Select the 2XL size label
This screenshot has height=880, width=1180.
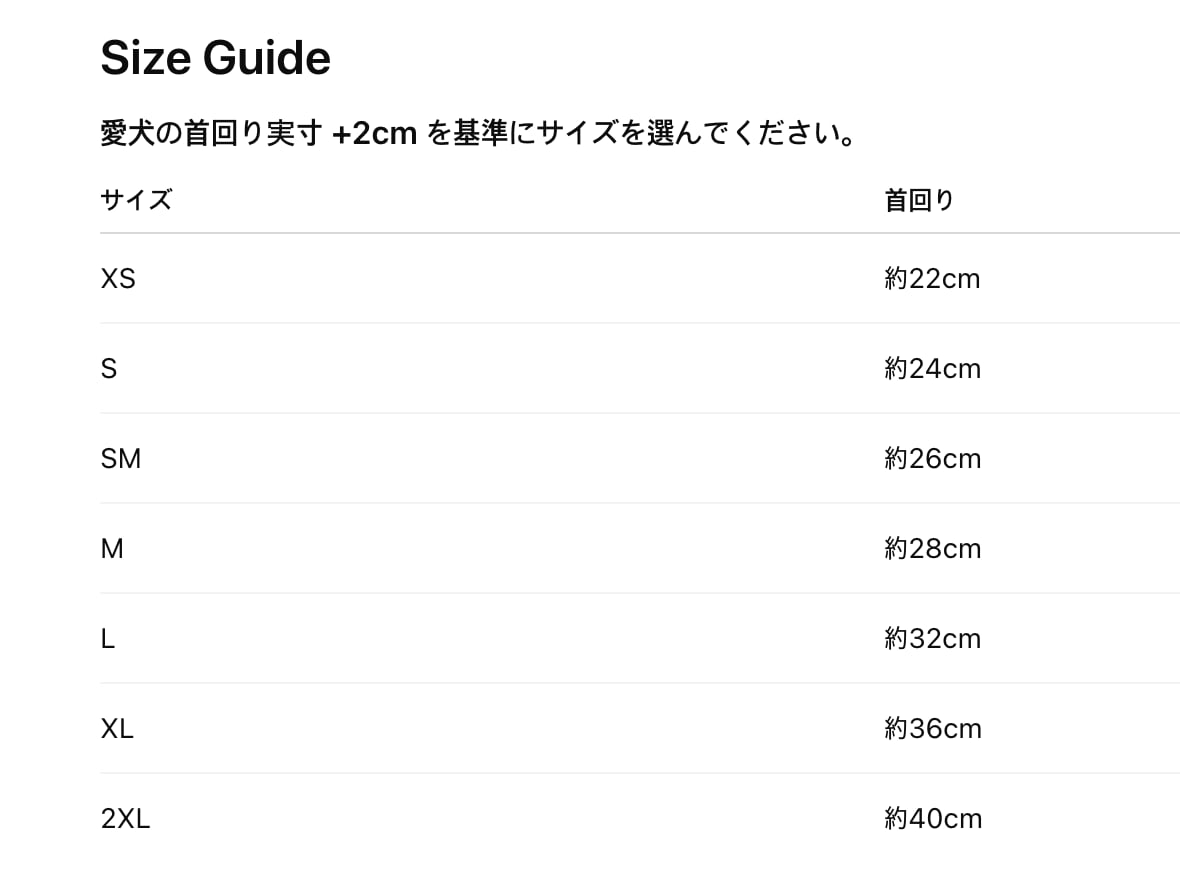125,819
